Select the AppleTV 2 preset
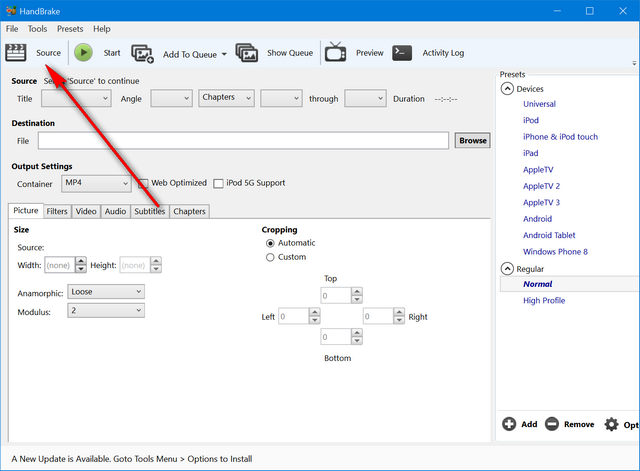 click(x=541, y=186)
